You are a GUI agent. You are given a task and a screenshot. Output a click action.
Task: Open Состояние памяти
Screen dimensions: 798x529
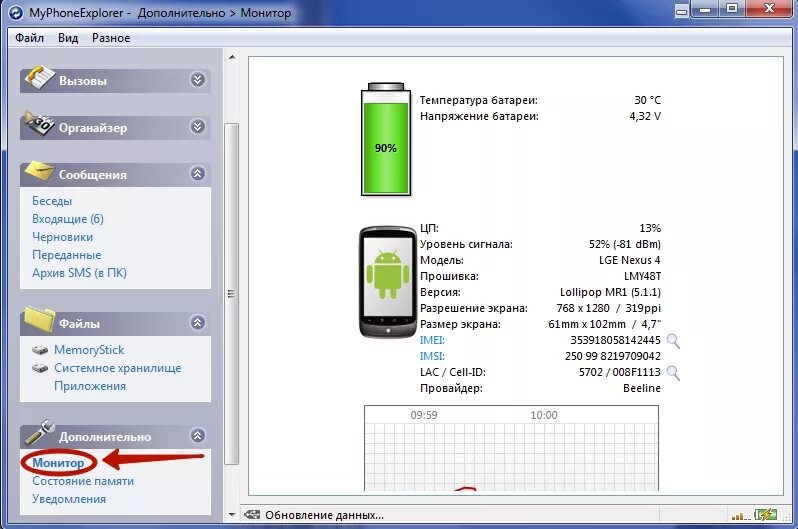pyautogui.click(x=83, y=481)
